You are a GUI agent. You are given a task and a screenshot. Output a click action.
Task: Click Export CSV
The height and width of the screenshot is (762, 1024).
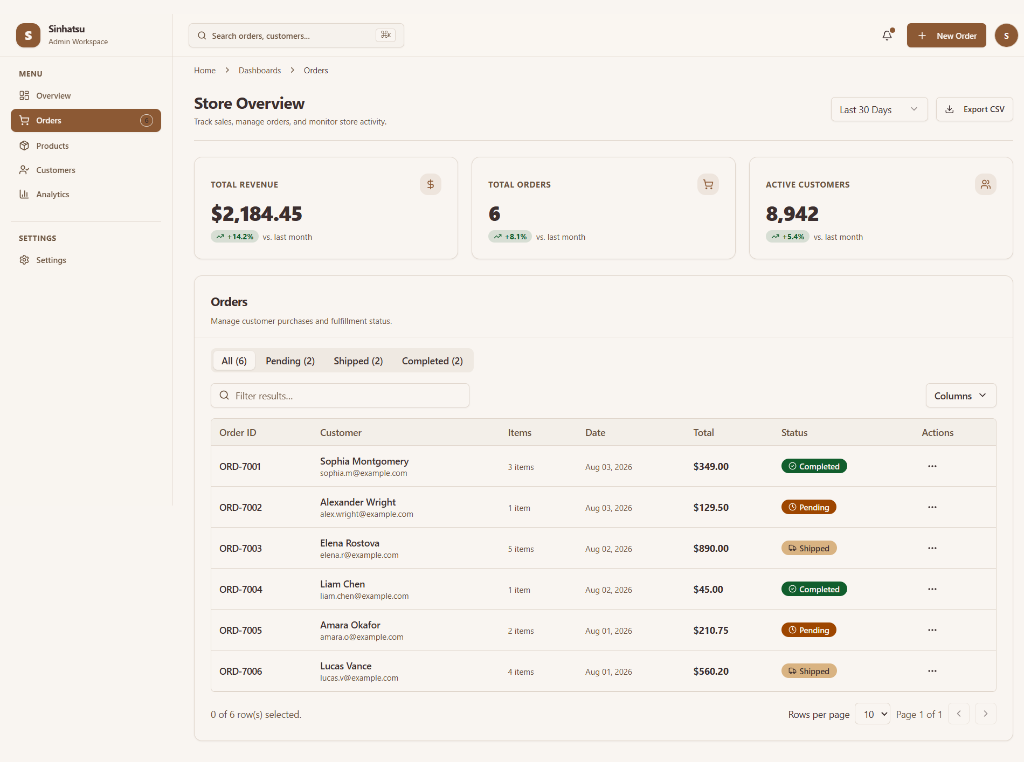click(x=974, y=109)
